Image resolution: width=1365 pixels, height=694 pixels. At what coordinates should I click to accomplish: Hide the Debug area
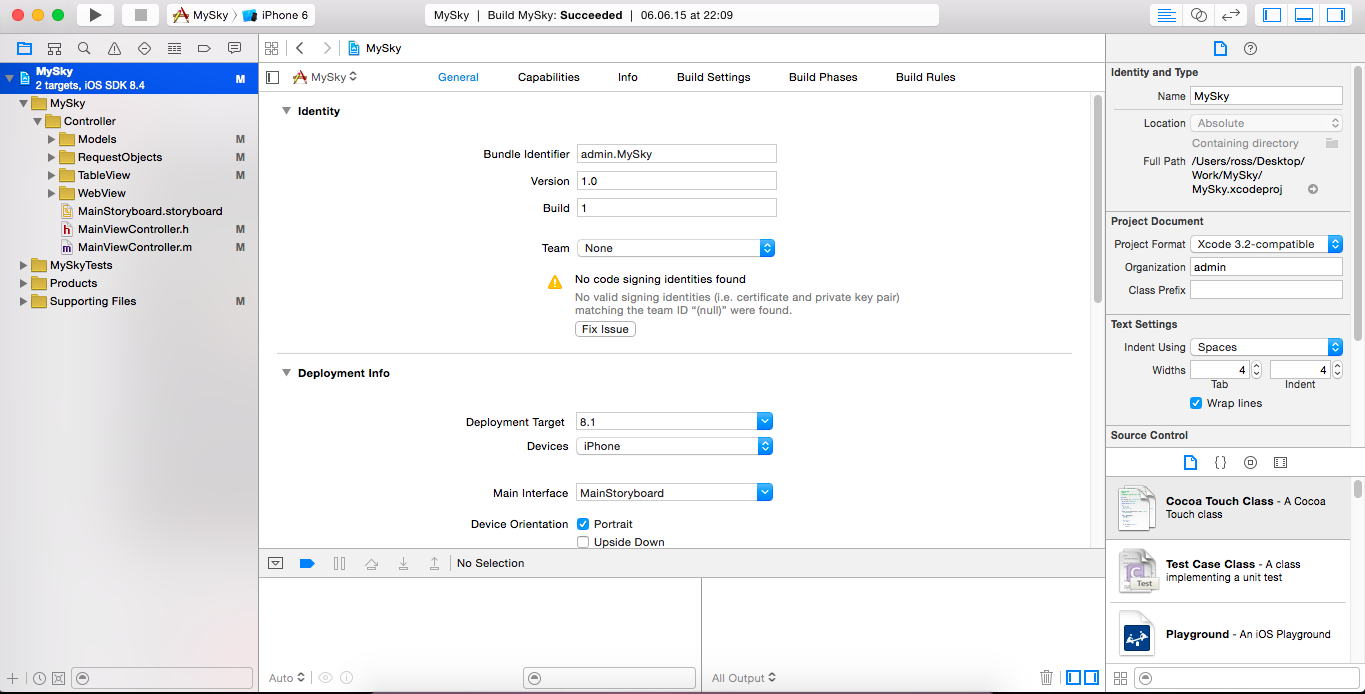(1304, 15)
